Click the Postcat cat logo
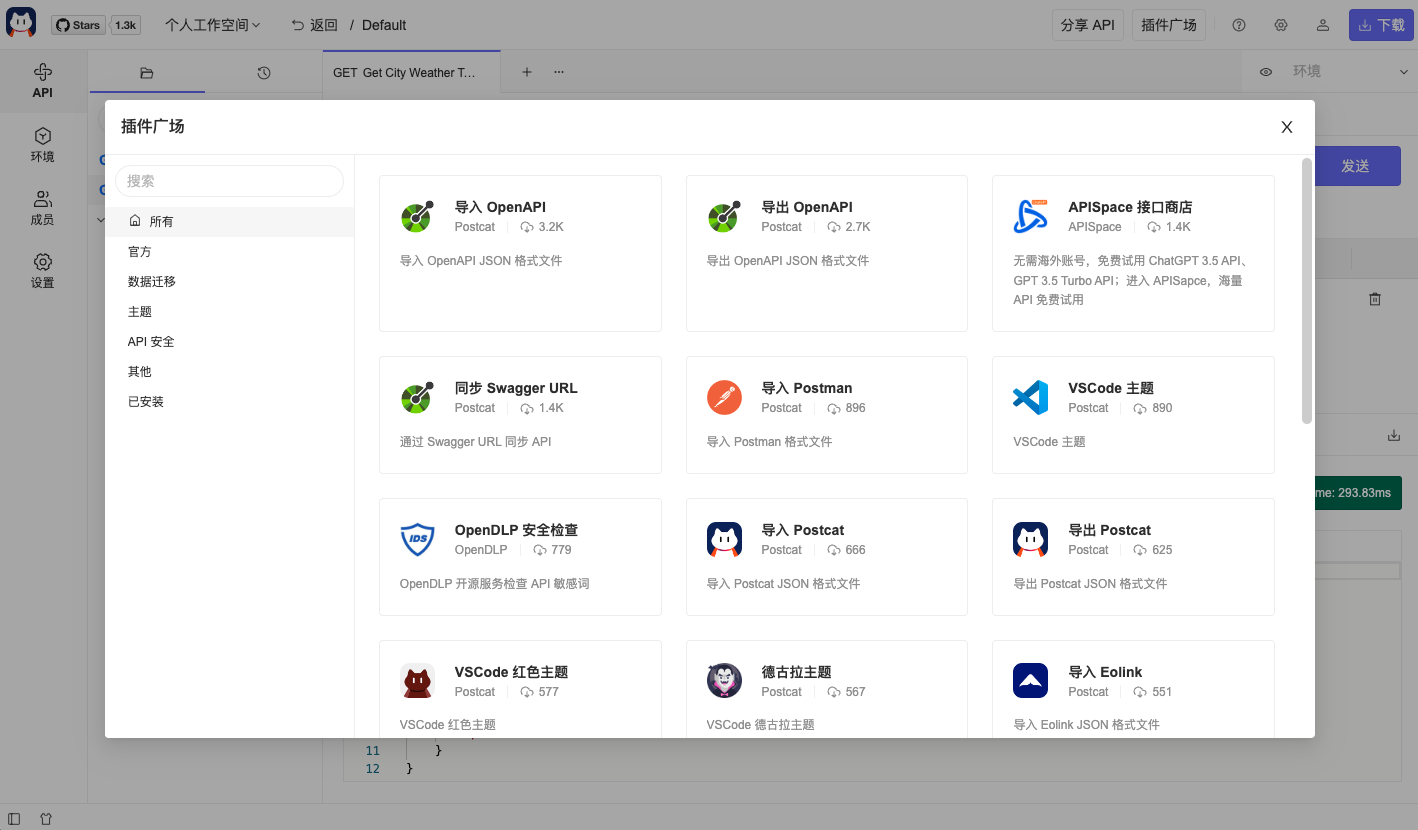The height and width of the screenshot is (830, 1418). pos(21,24)
